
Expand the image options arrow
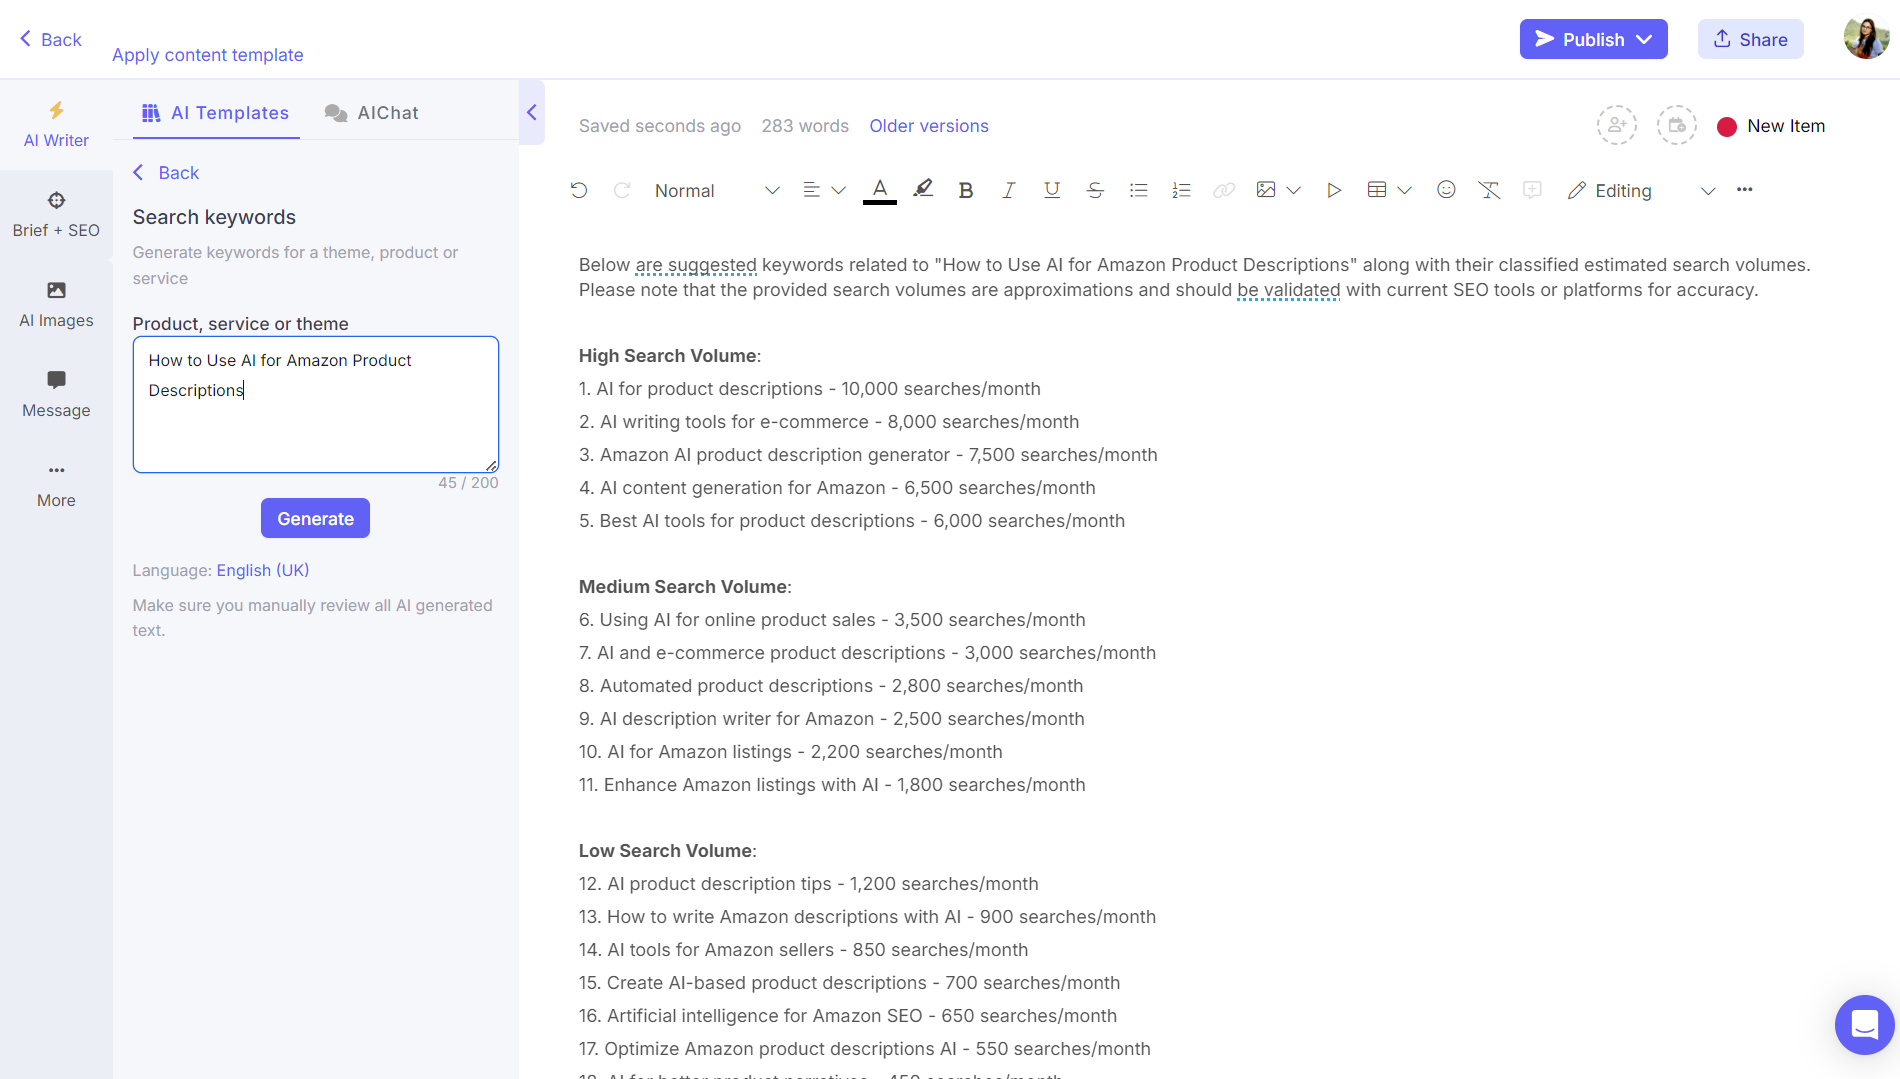click(x=1293, y=190)
